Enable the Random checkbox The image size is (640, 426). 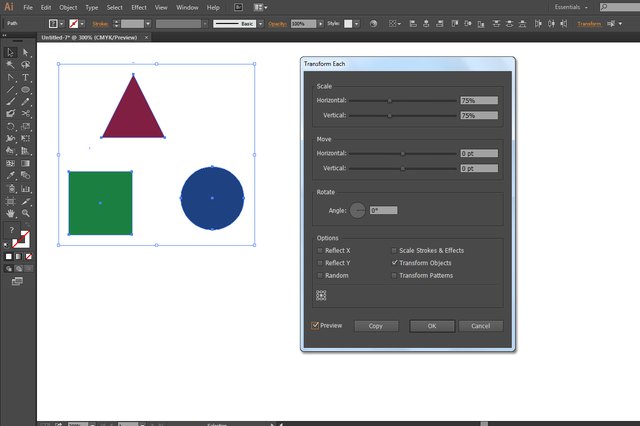coord(320,276)
